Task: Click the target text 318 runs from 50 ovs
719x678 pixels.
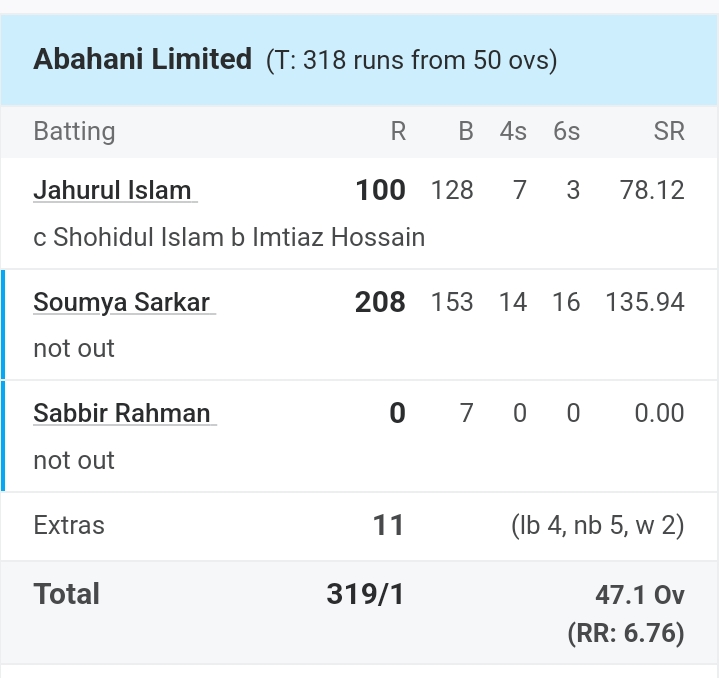Action: [411, 60]
